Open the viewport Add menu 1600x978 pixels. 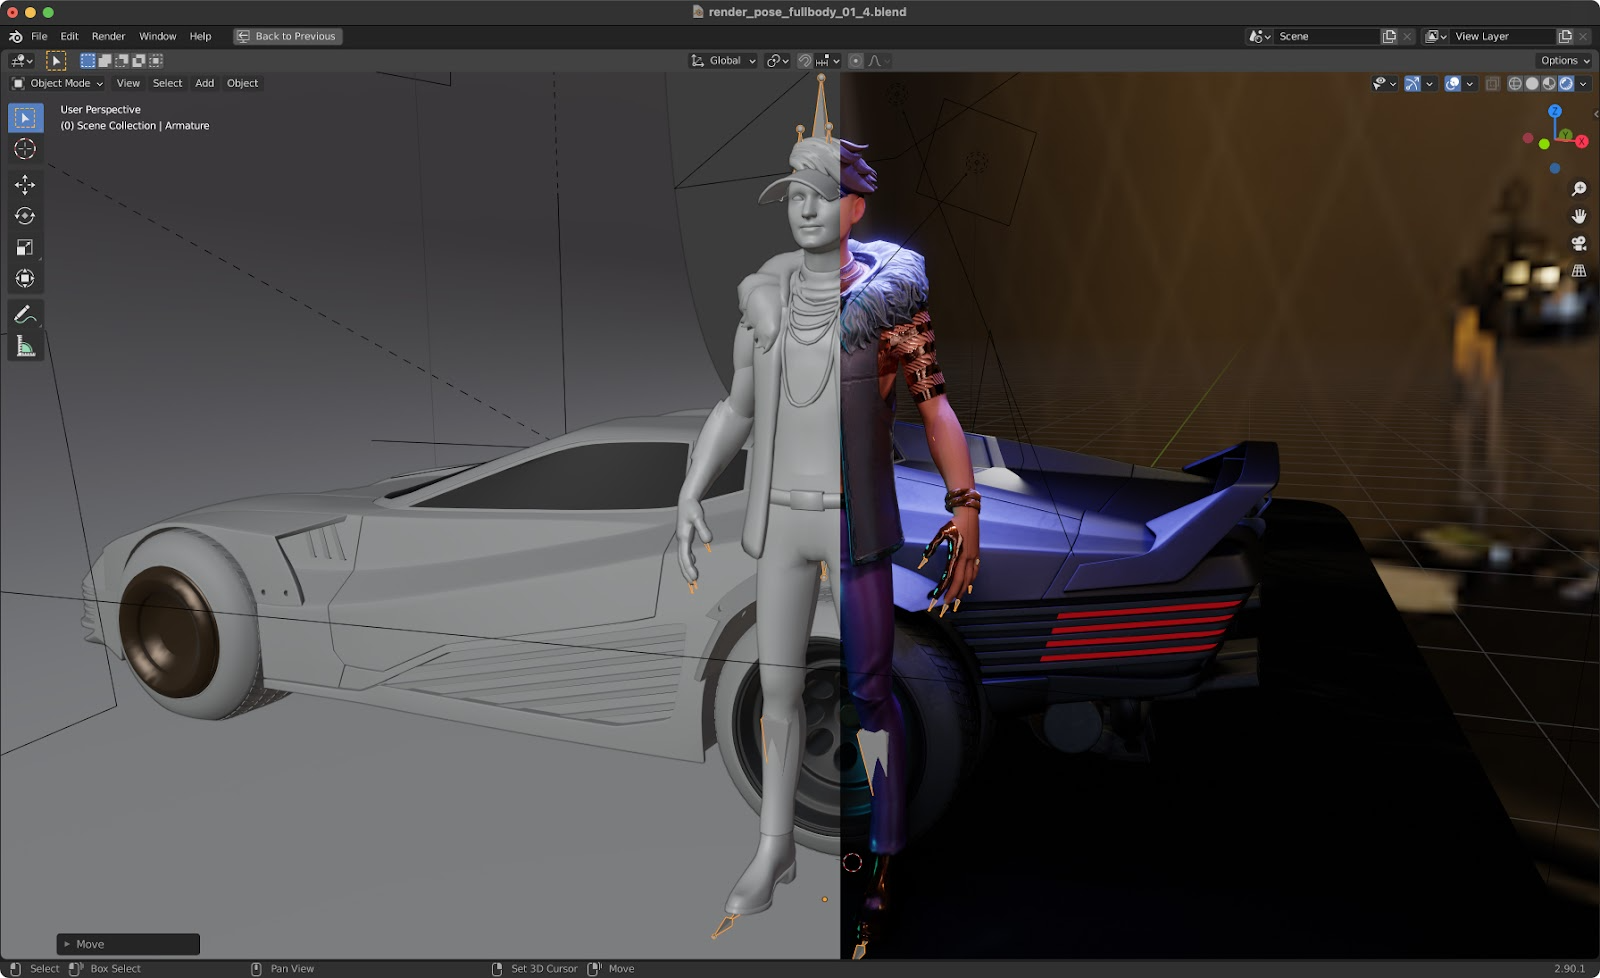click(204, 84)
